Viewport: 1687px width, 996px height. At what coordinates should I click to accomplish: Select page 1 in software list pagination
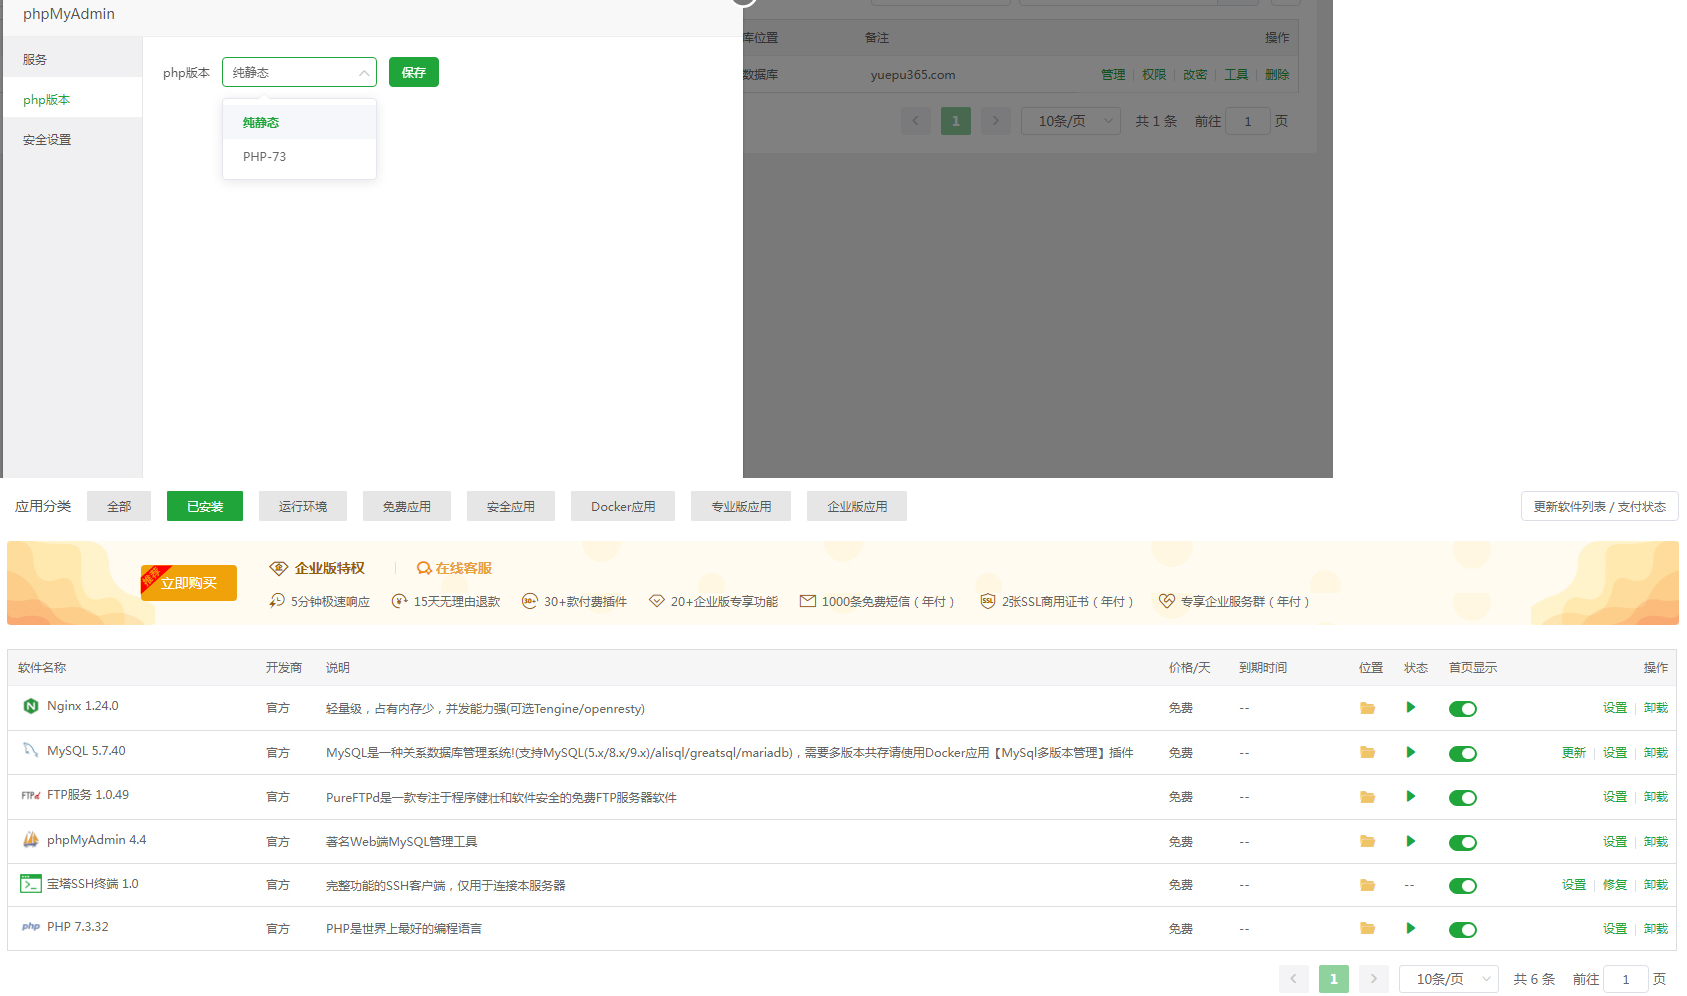point(1334,979)
